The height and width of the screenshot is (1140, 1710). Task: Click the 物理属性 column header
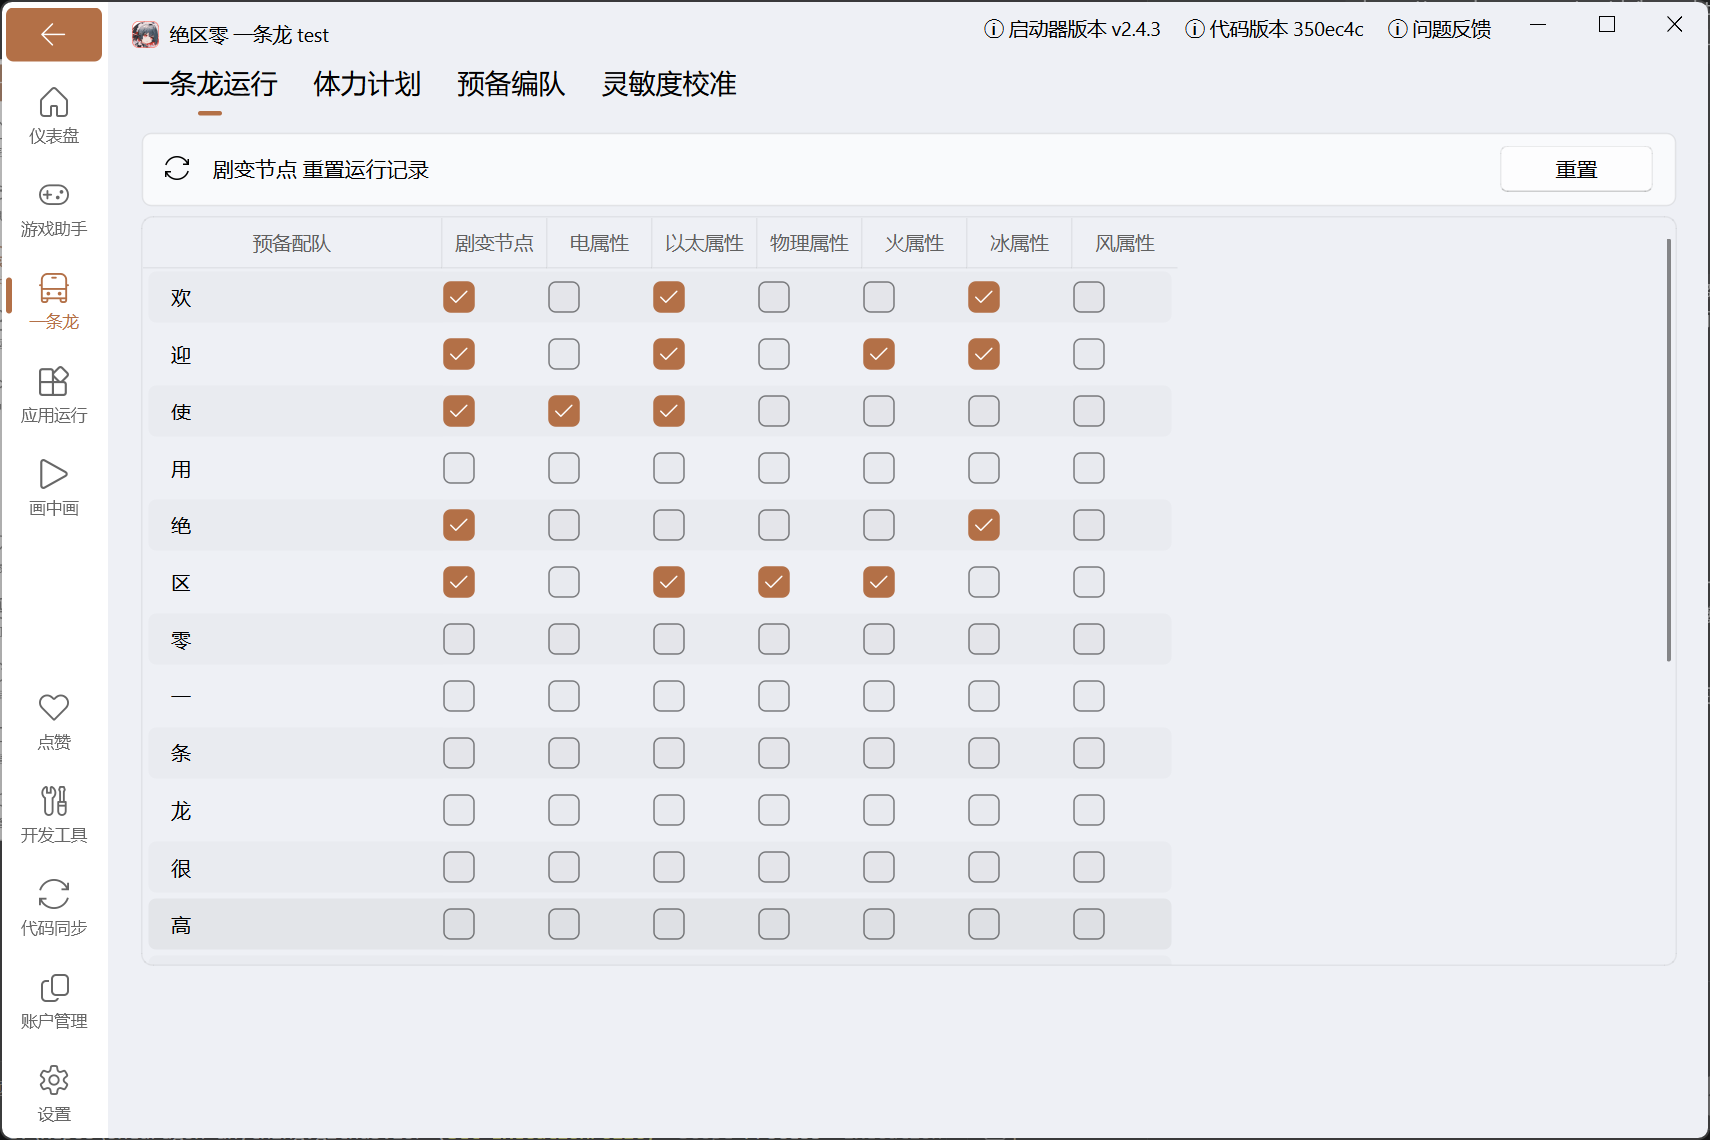[809, 243]
